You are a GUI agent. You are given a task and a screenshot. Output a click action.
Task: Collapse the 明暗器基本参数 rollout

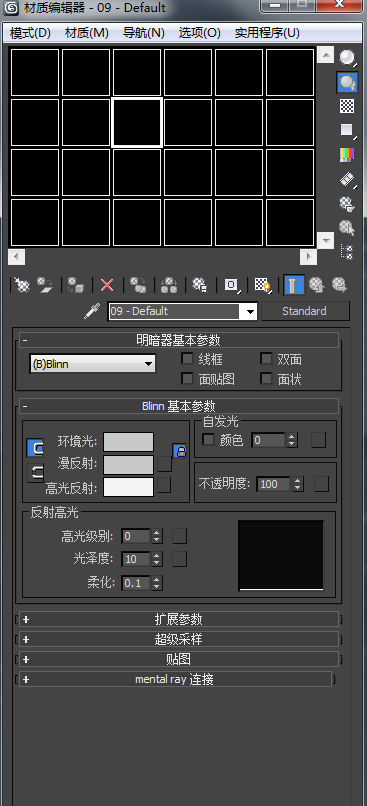[x=179, y=340]
